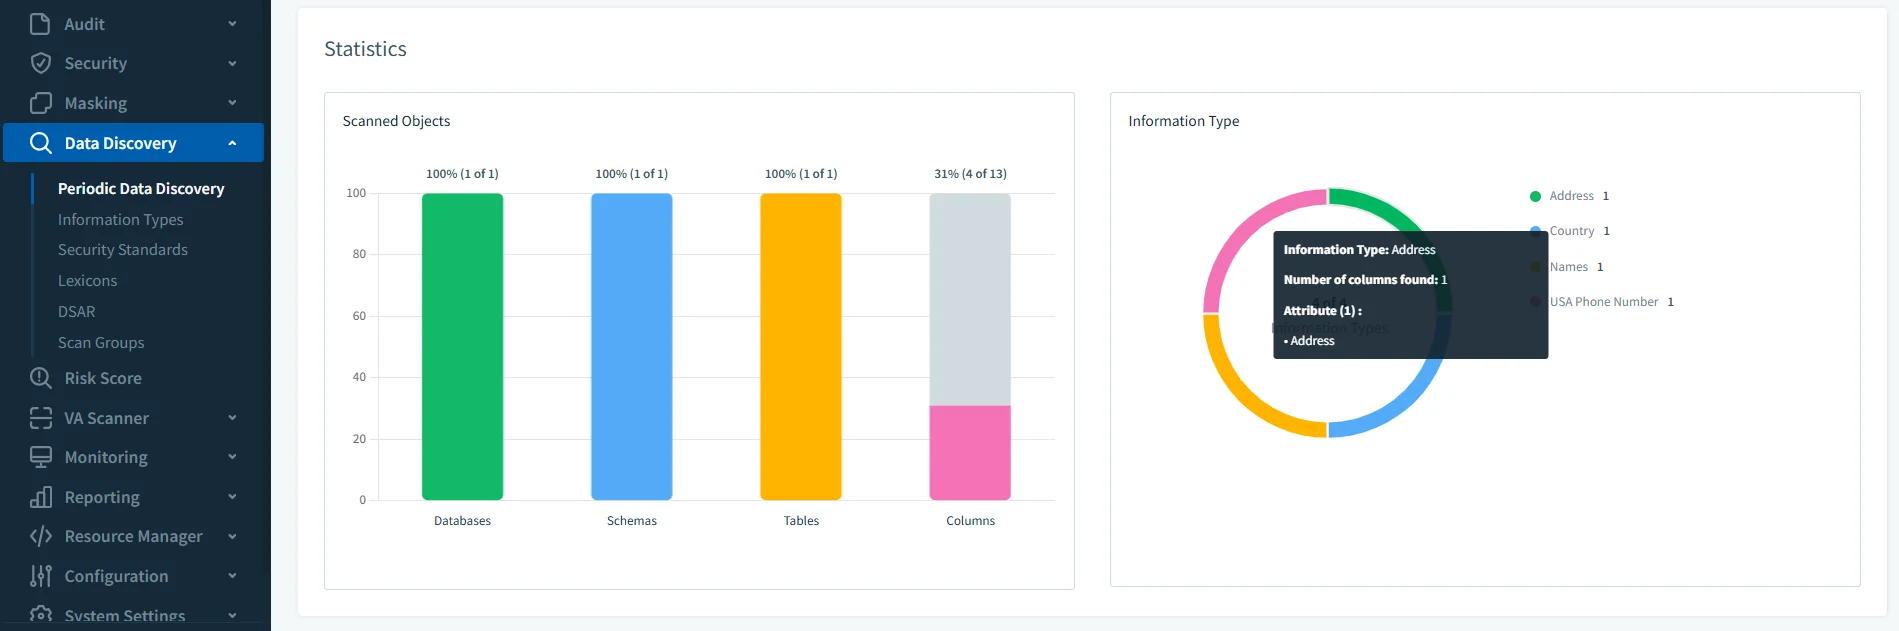
Task: Click the Audit document icon
Action: click(40, 24)
